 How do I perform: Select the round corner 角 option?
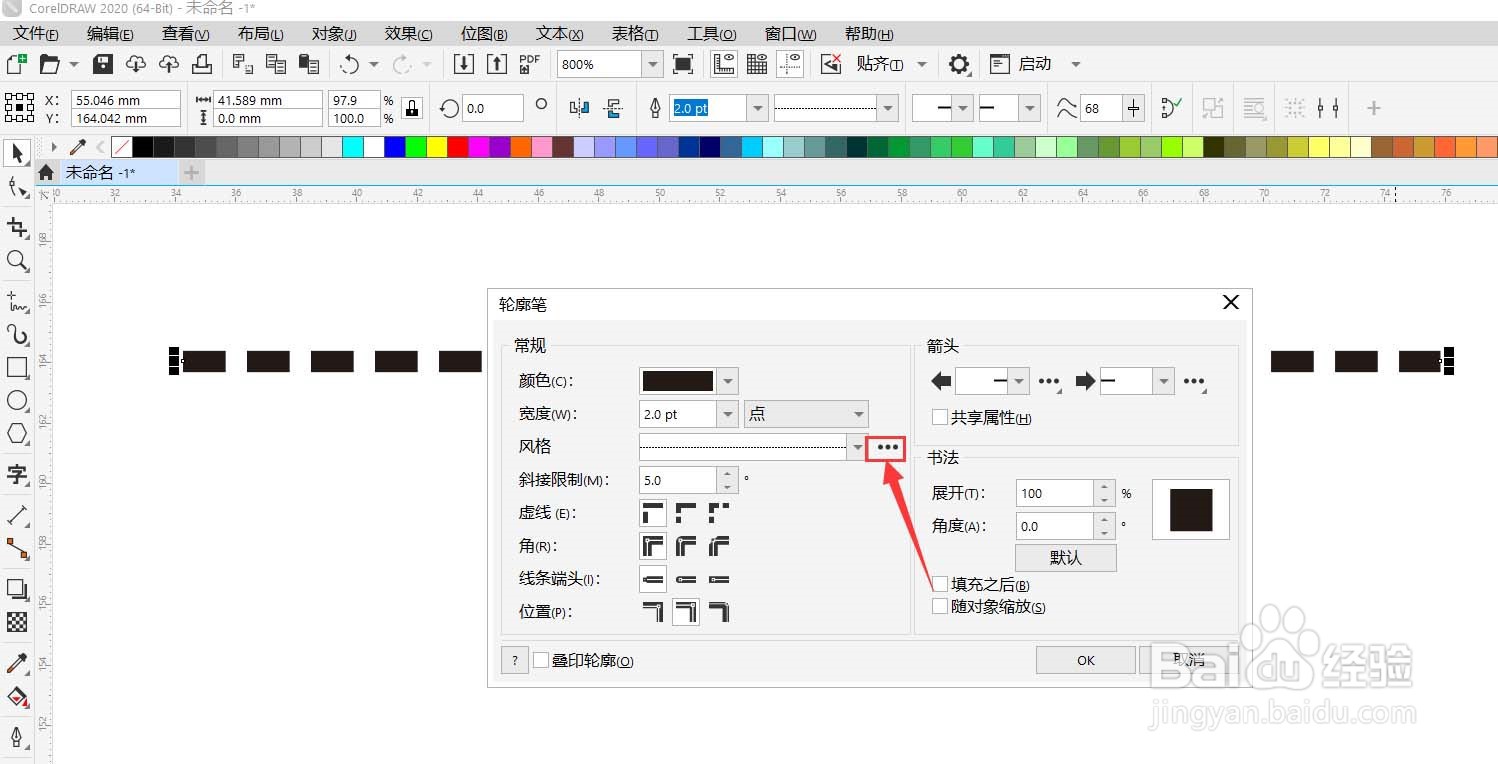click(x=686, y=547)
